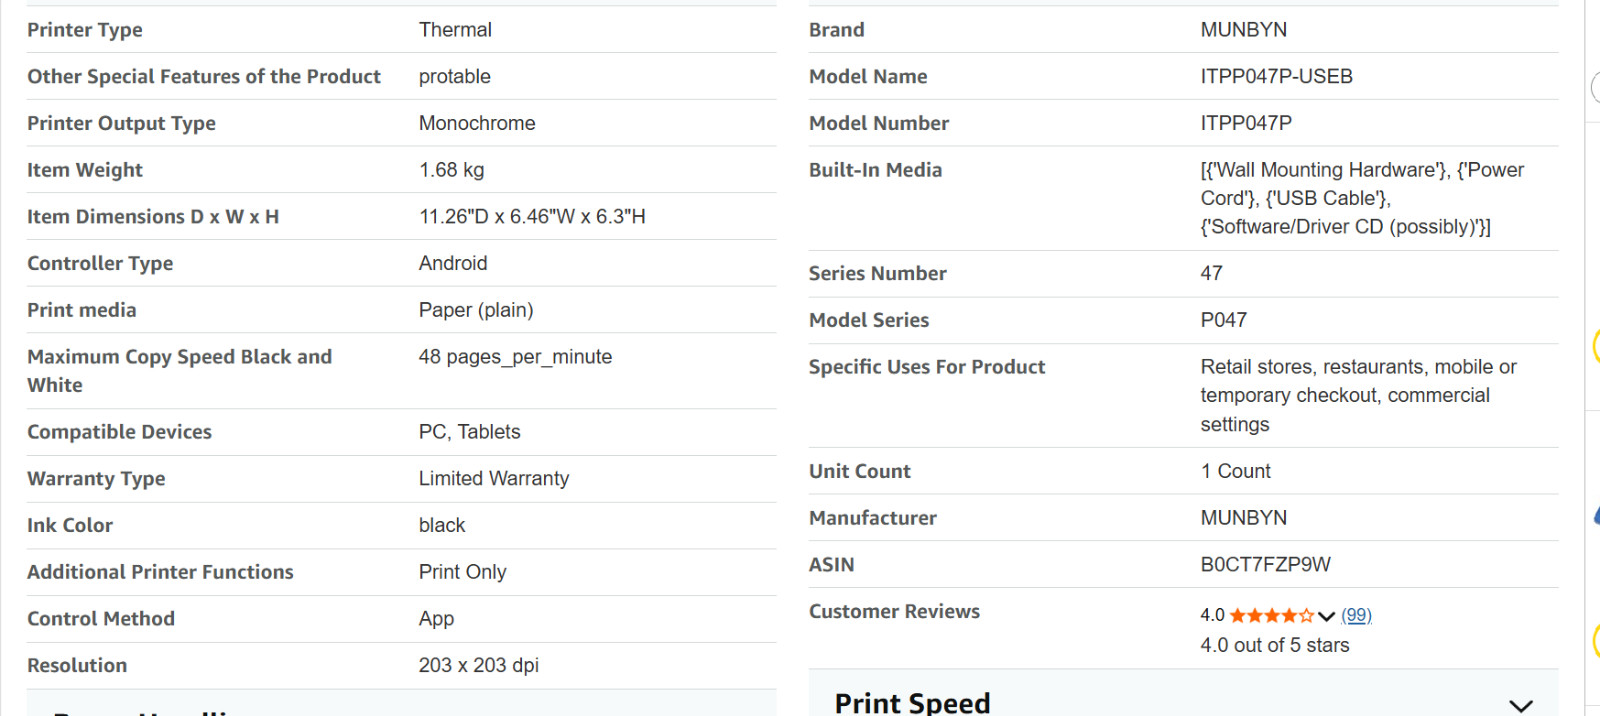
Task: Click the Customer Reviews row label
Action: point(894,611)
